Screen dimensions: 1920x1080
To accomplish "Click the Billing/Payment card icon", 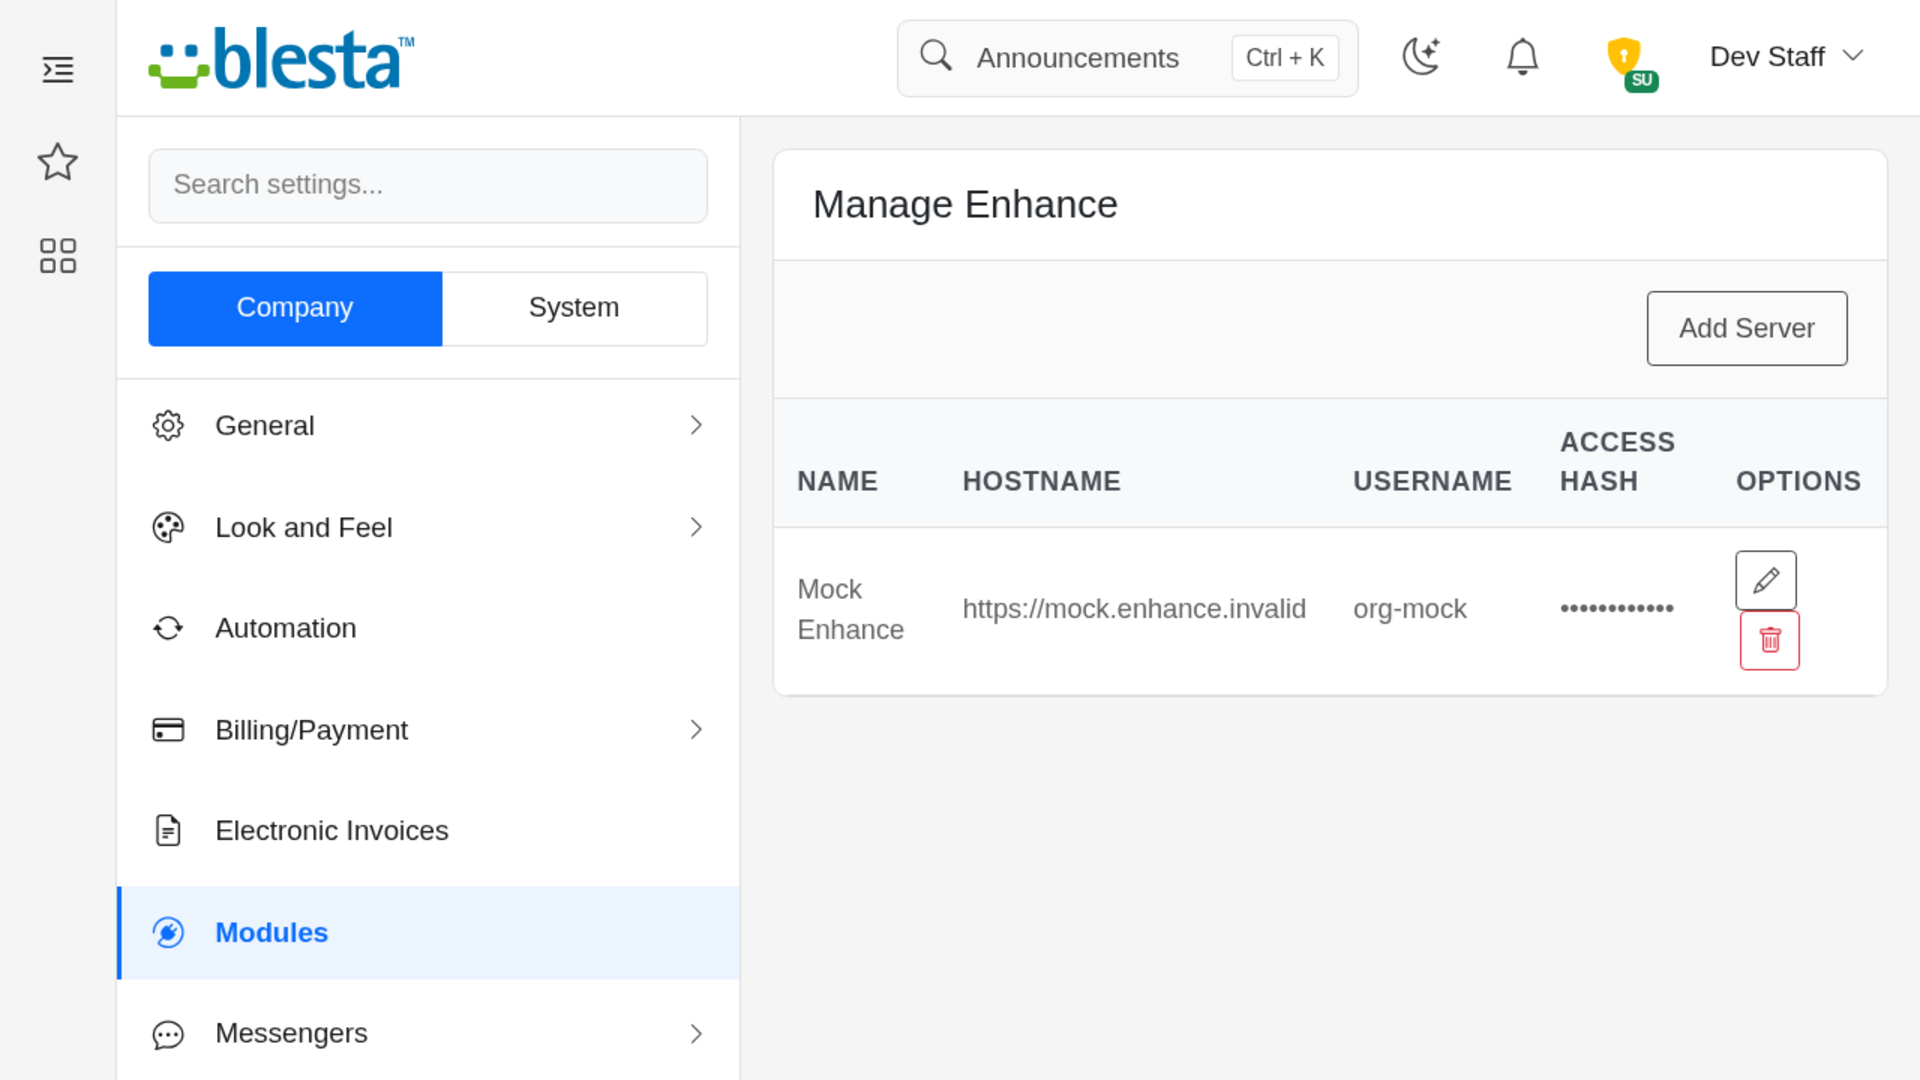I will click(168, 730).
